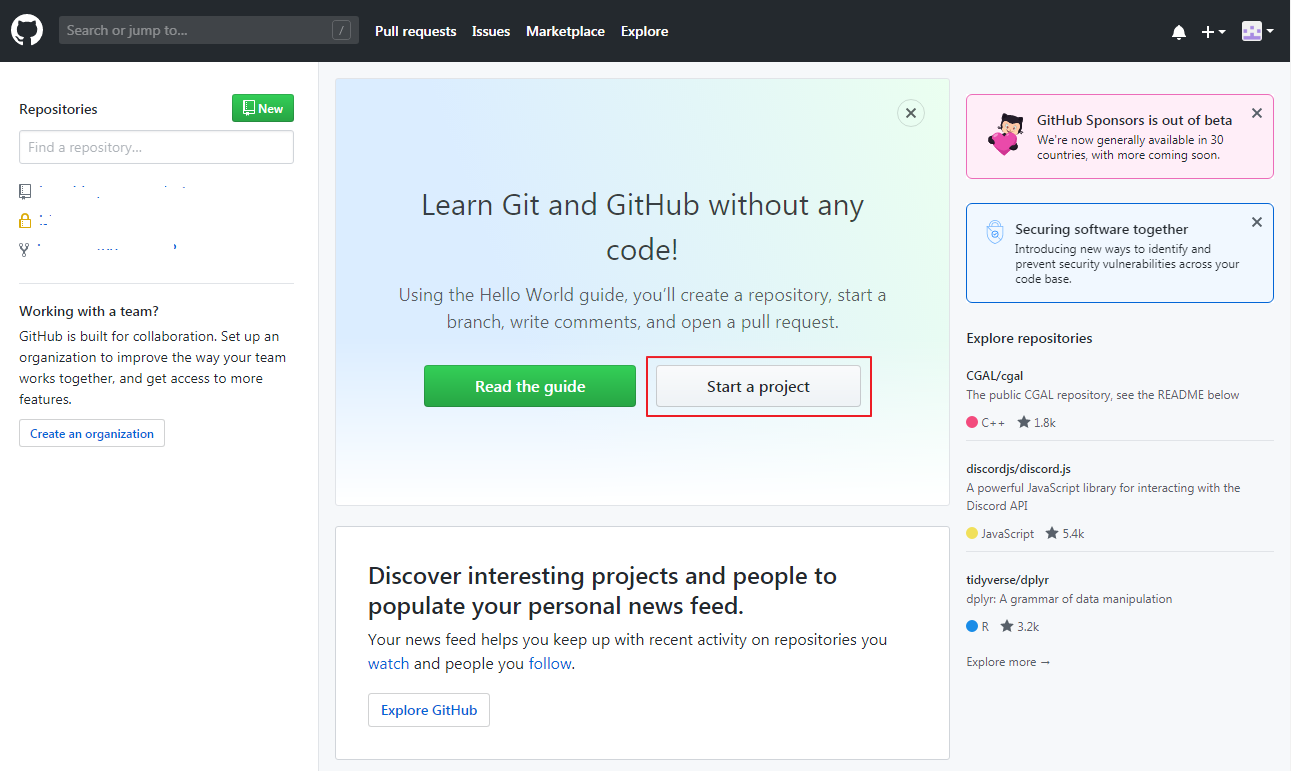
Task: Open Pull requests in the top bar
Action: click(415, 31)
